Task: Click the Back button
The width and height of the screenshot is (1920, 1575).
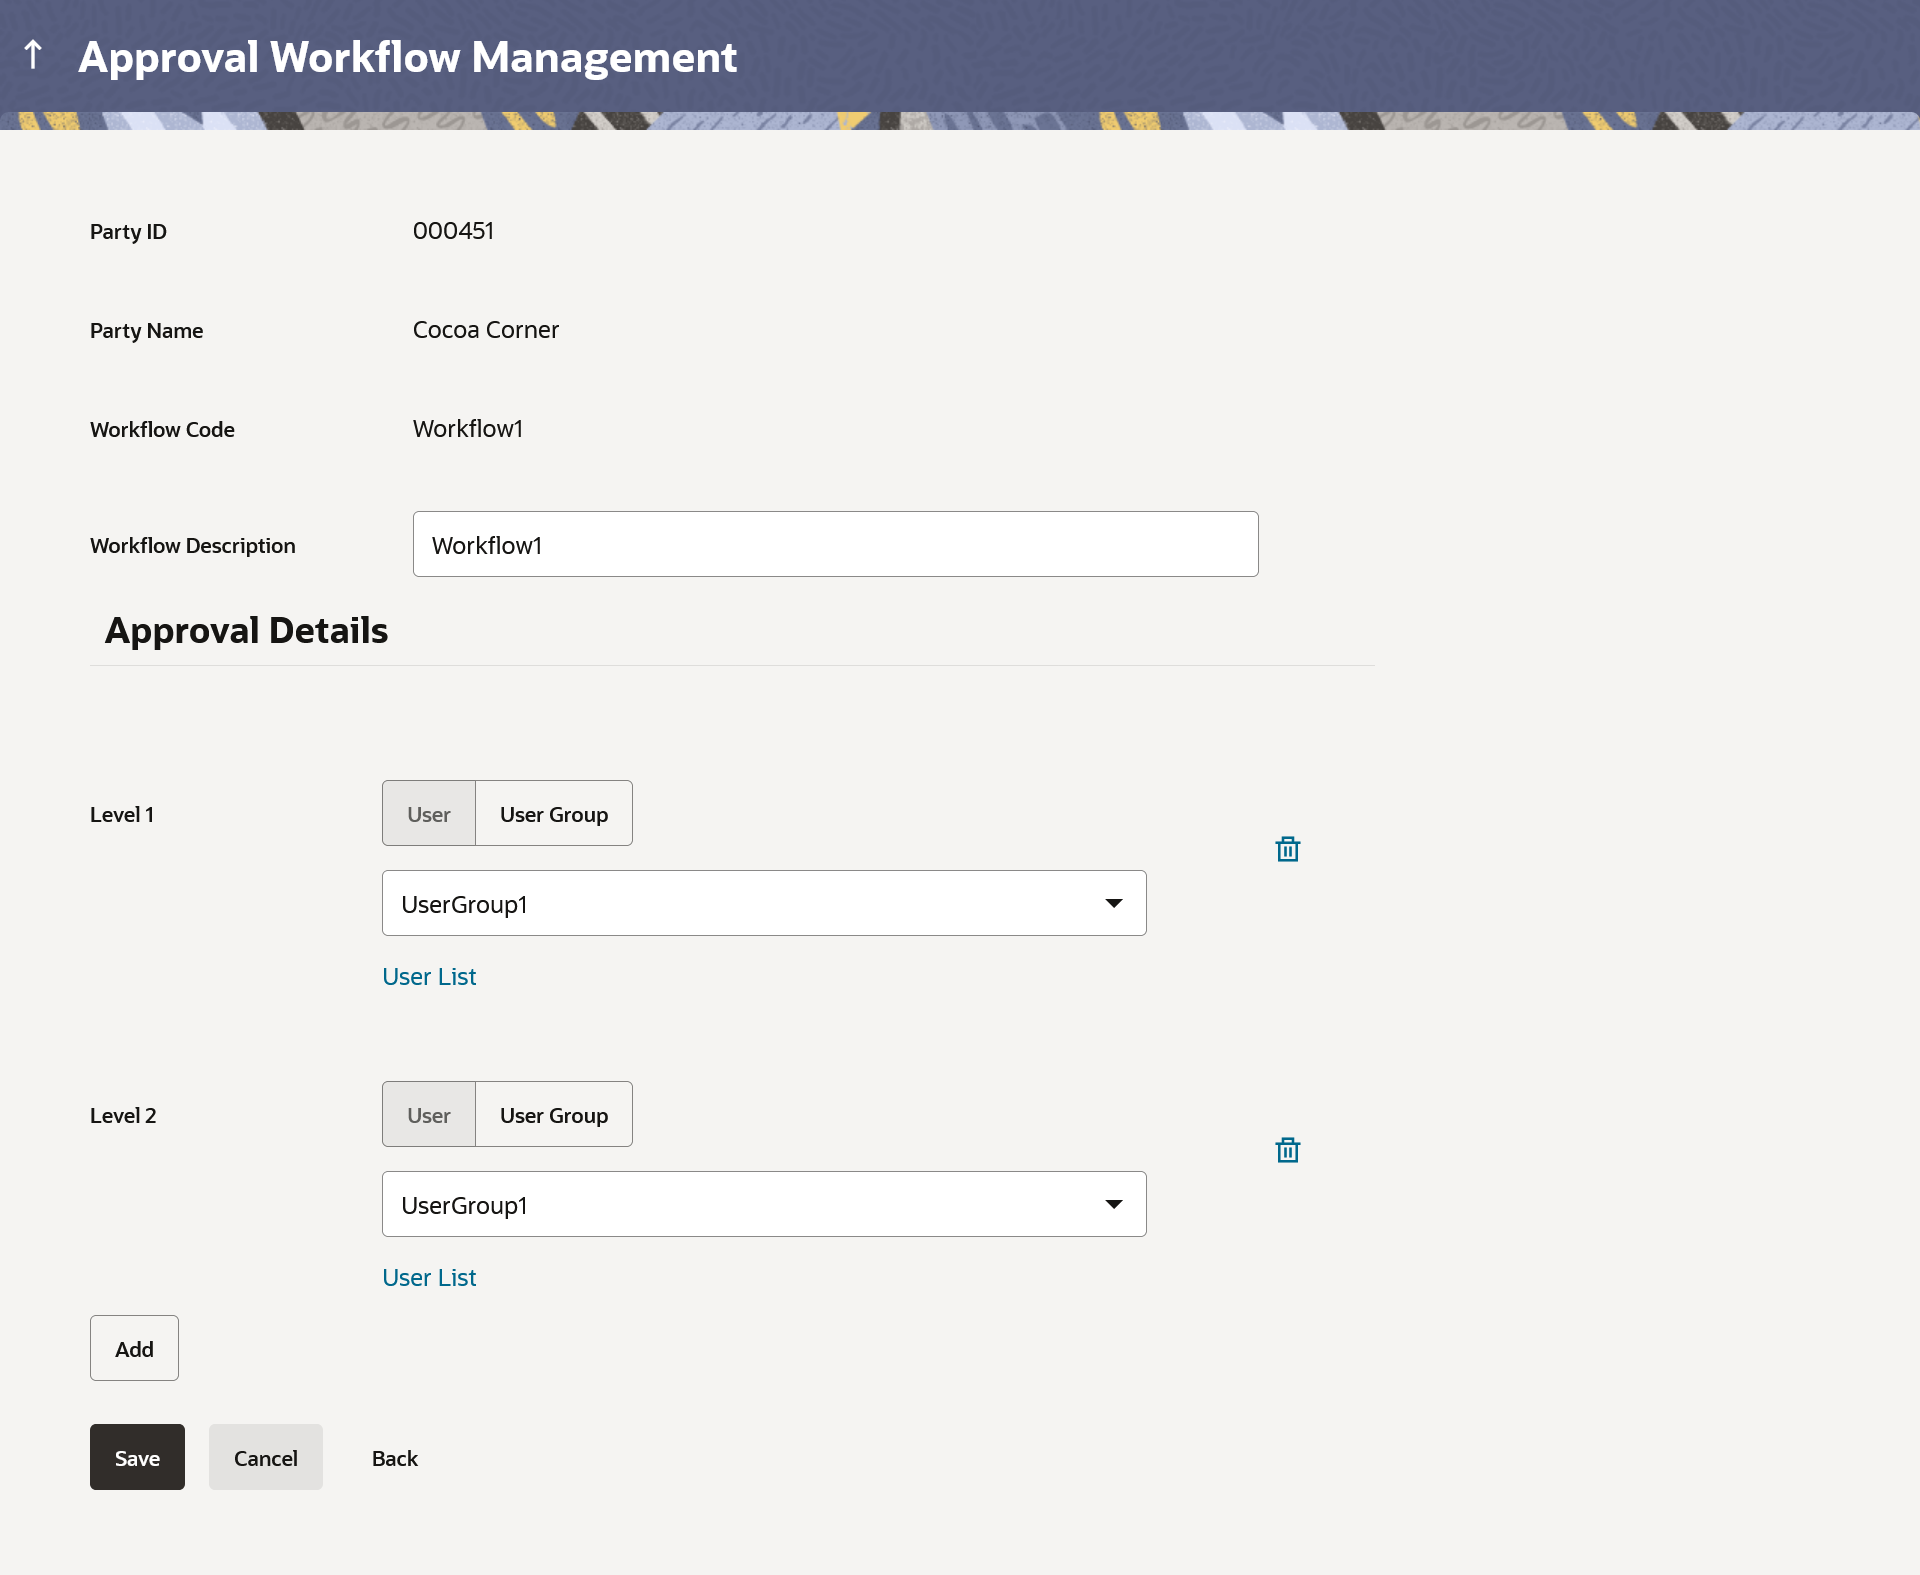Action: pyautogui.click(x=394, y=1458)
